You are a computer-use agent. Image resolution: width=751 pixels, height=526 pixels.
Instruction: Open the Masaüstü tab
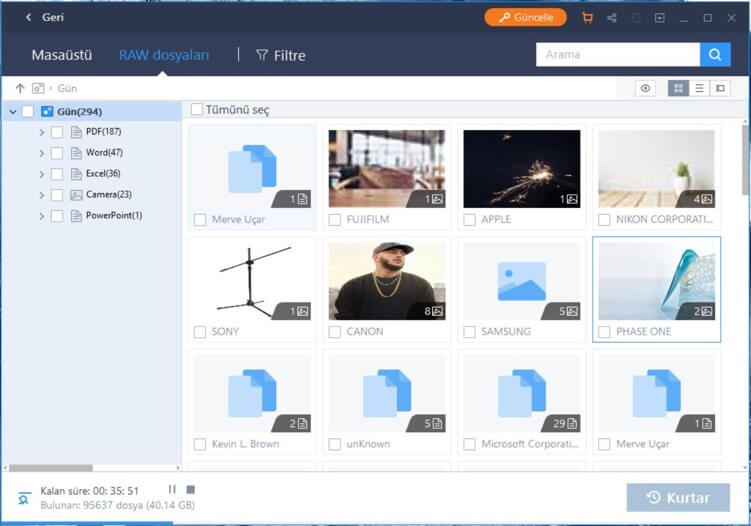[x=64, y=55]
